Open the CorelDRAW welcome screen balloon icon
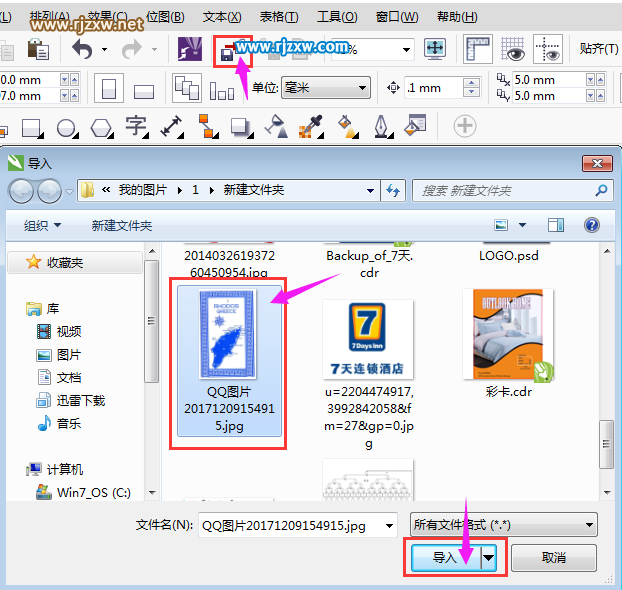 click(x=190, y=49)
